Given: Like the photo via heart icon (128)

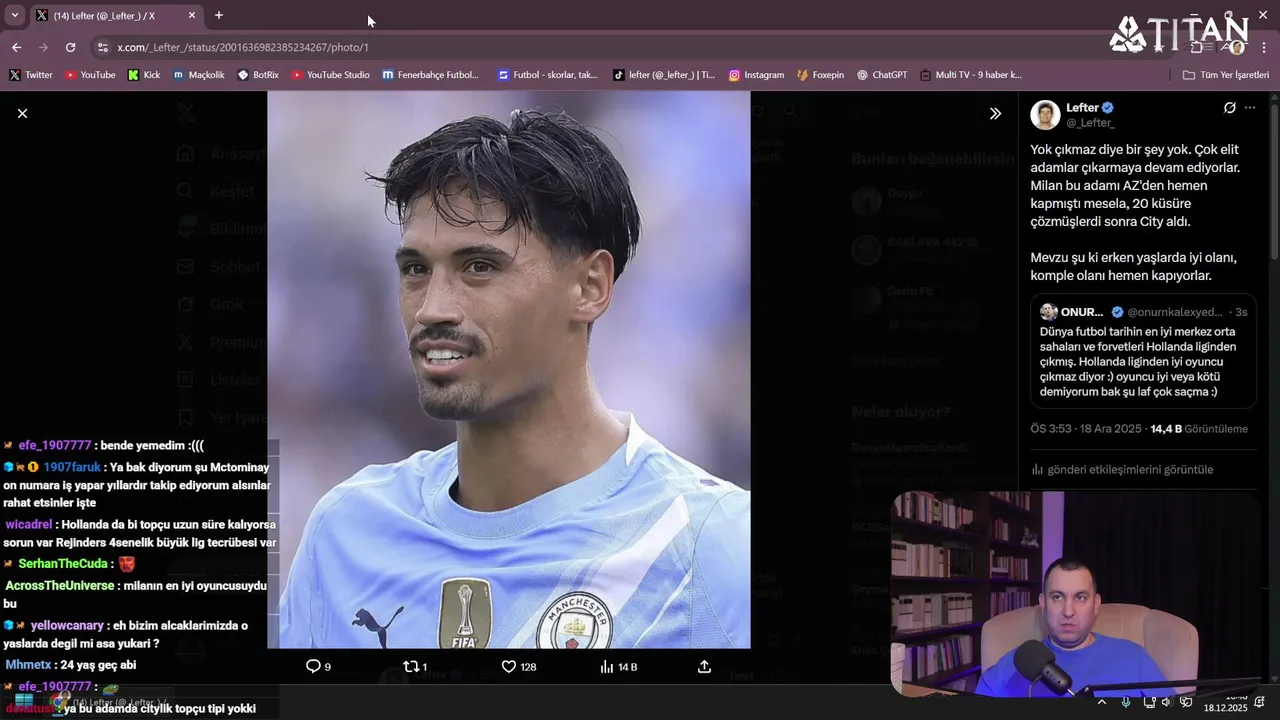Looking at the screenshot, I should pos(518,666).
